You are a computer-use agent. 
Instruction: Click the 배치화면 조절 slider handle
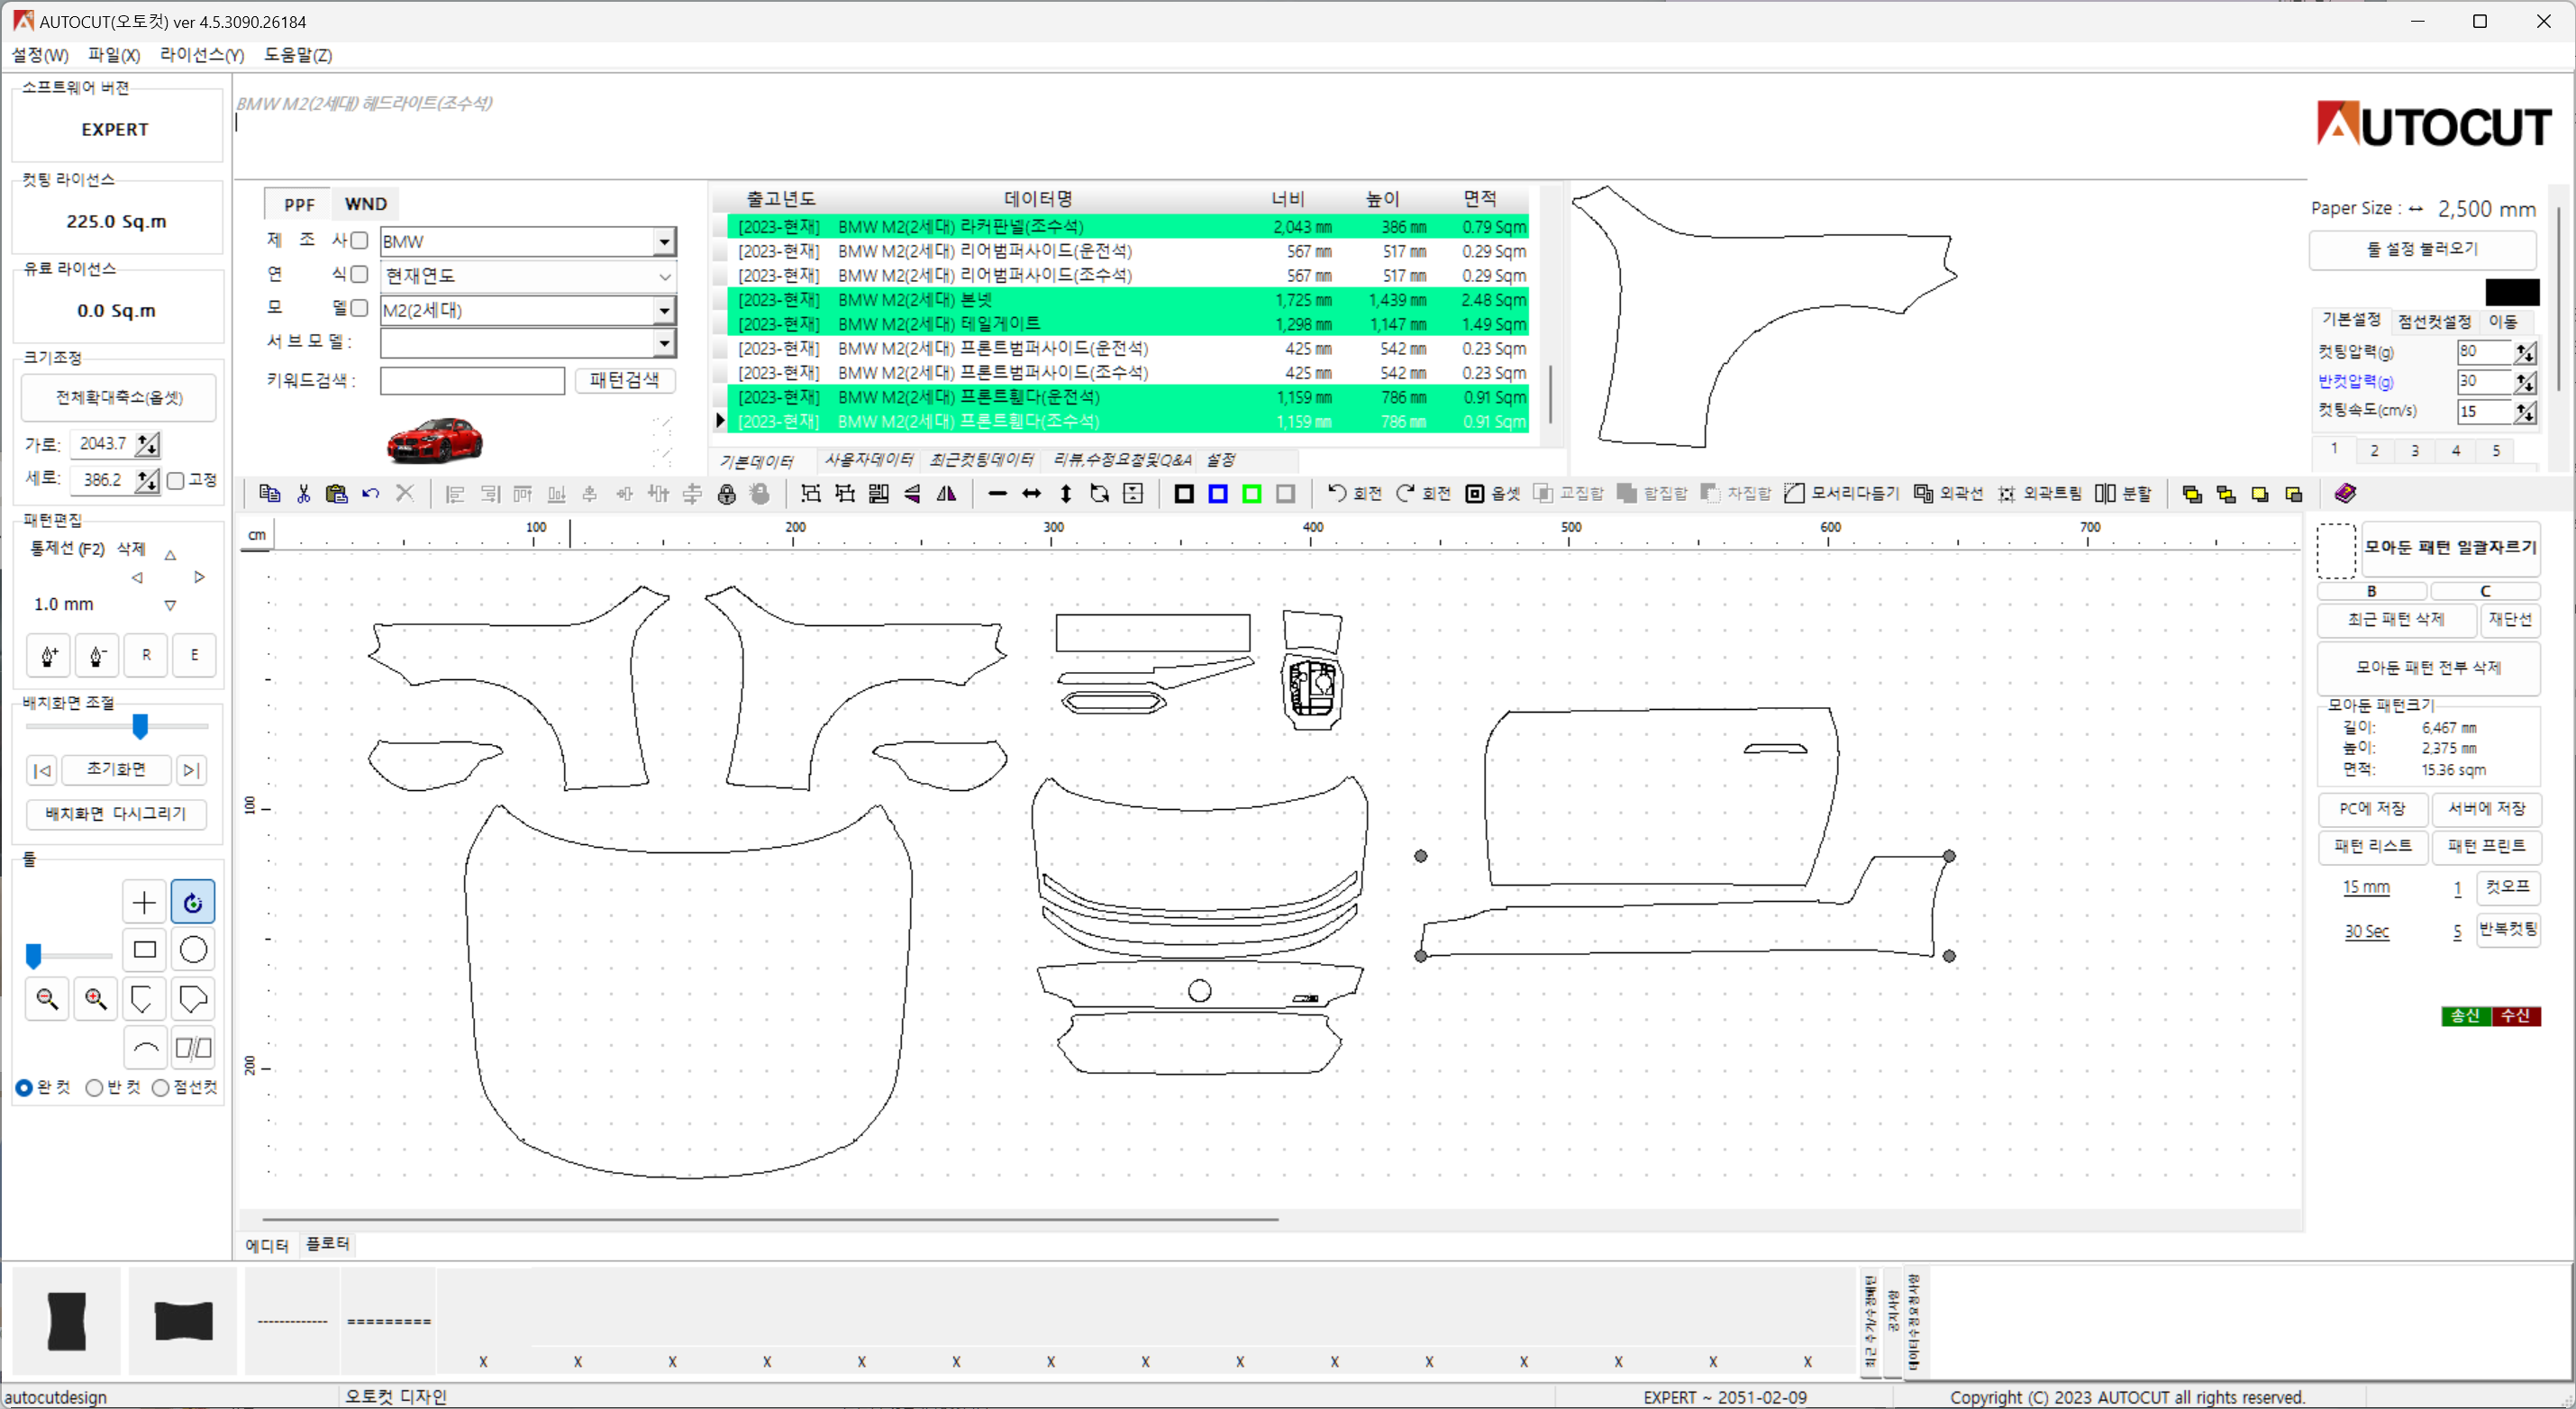click(x=141, y=726)
